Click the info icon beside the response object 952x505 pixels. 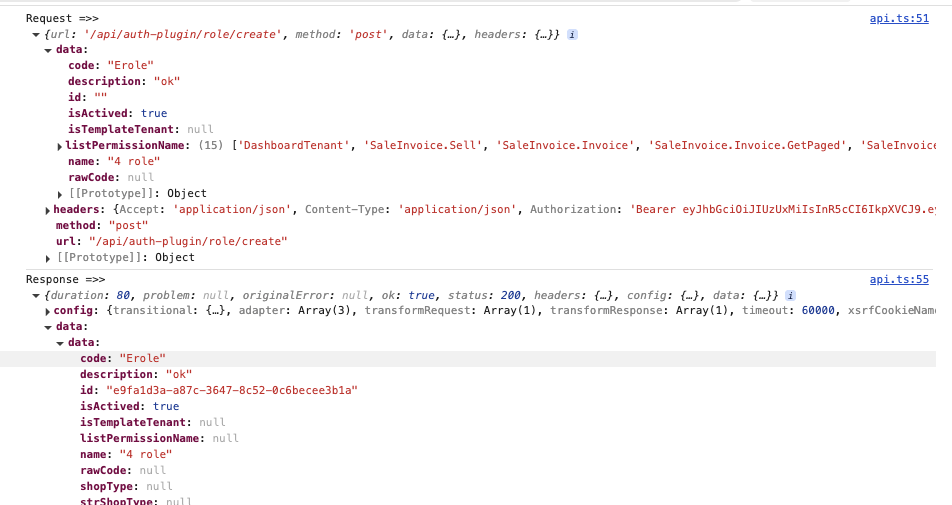click(x=791, y=296)
